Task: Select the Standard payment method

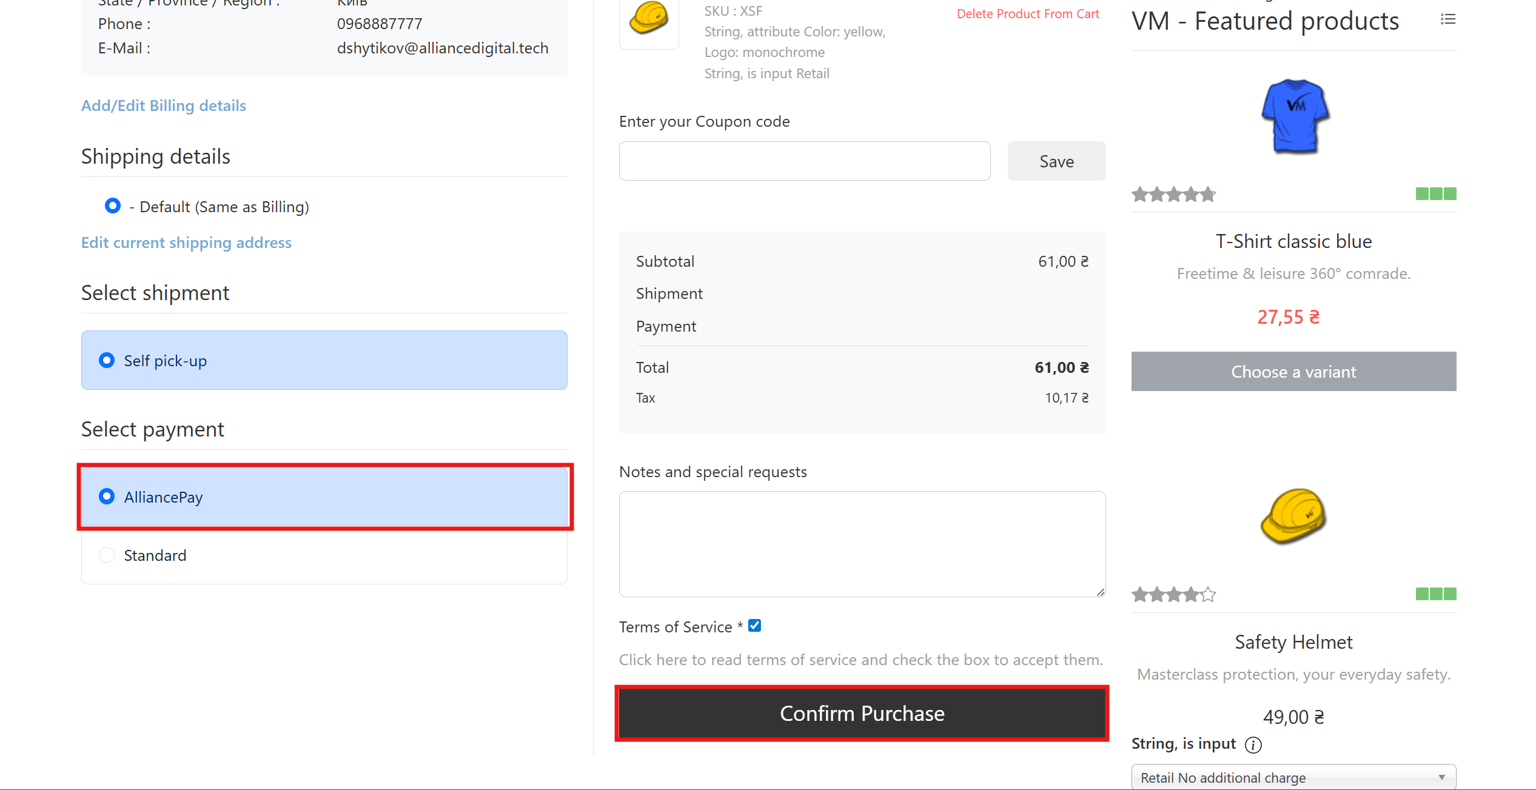Action: pos(107,555)
